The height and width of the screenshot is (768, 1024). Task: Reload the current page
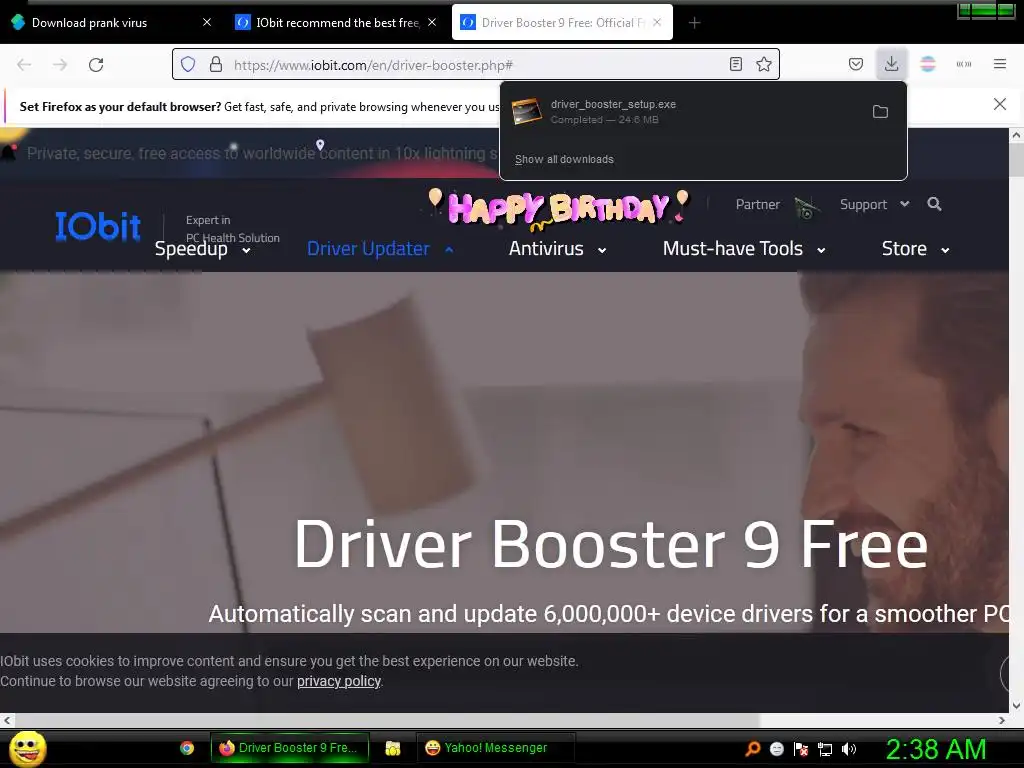pyautogui.click(x=96, y=65)
